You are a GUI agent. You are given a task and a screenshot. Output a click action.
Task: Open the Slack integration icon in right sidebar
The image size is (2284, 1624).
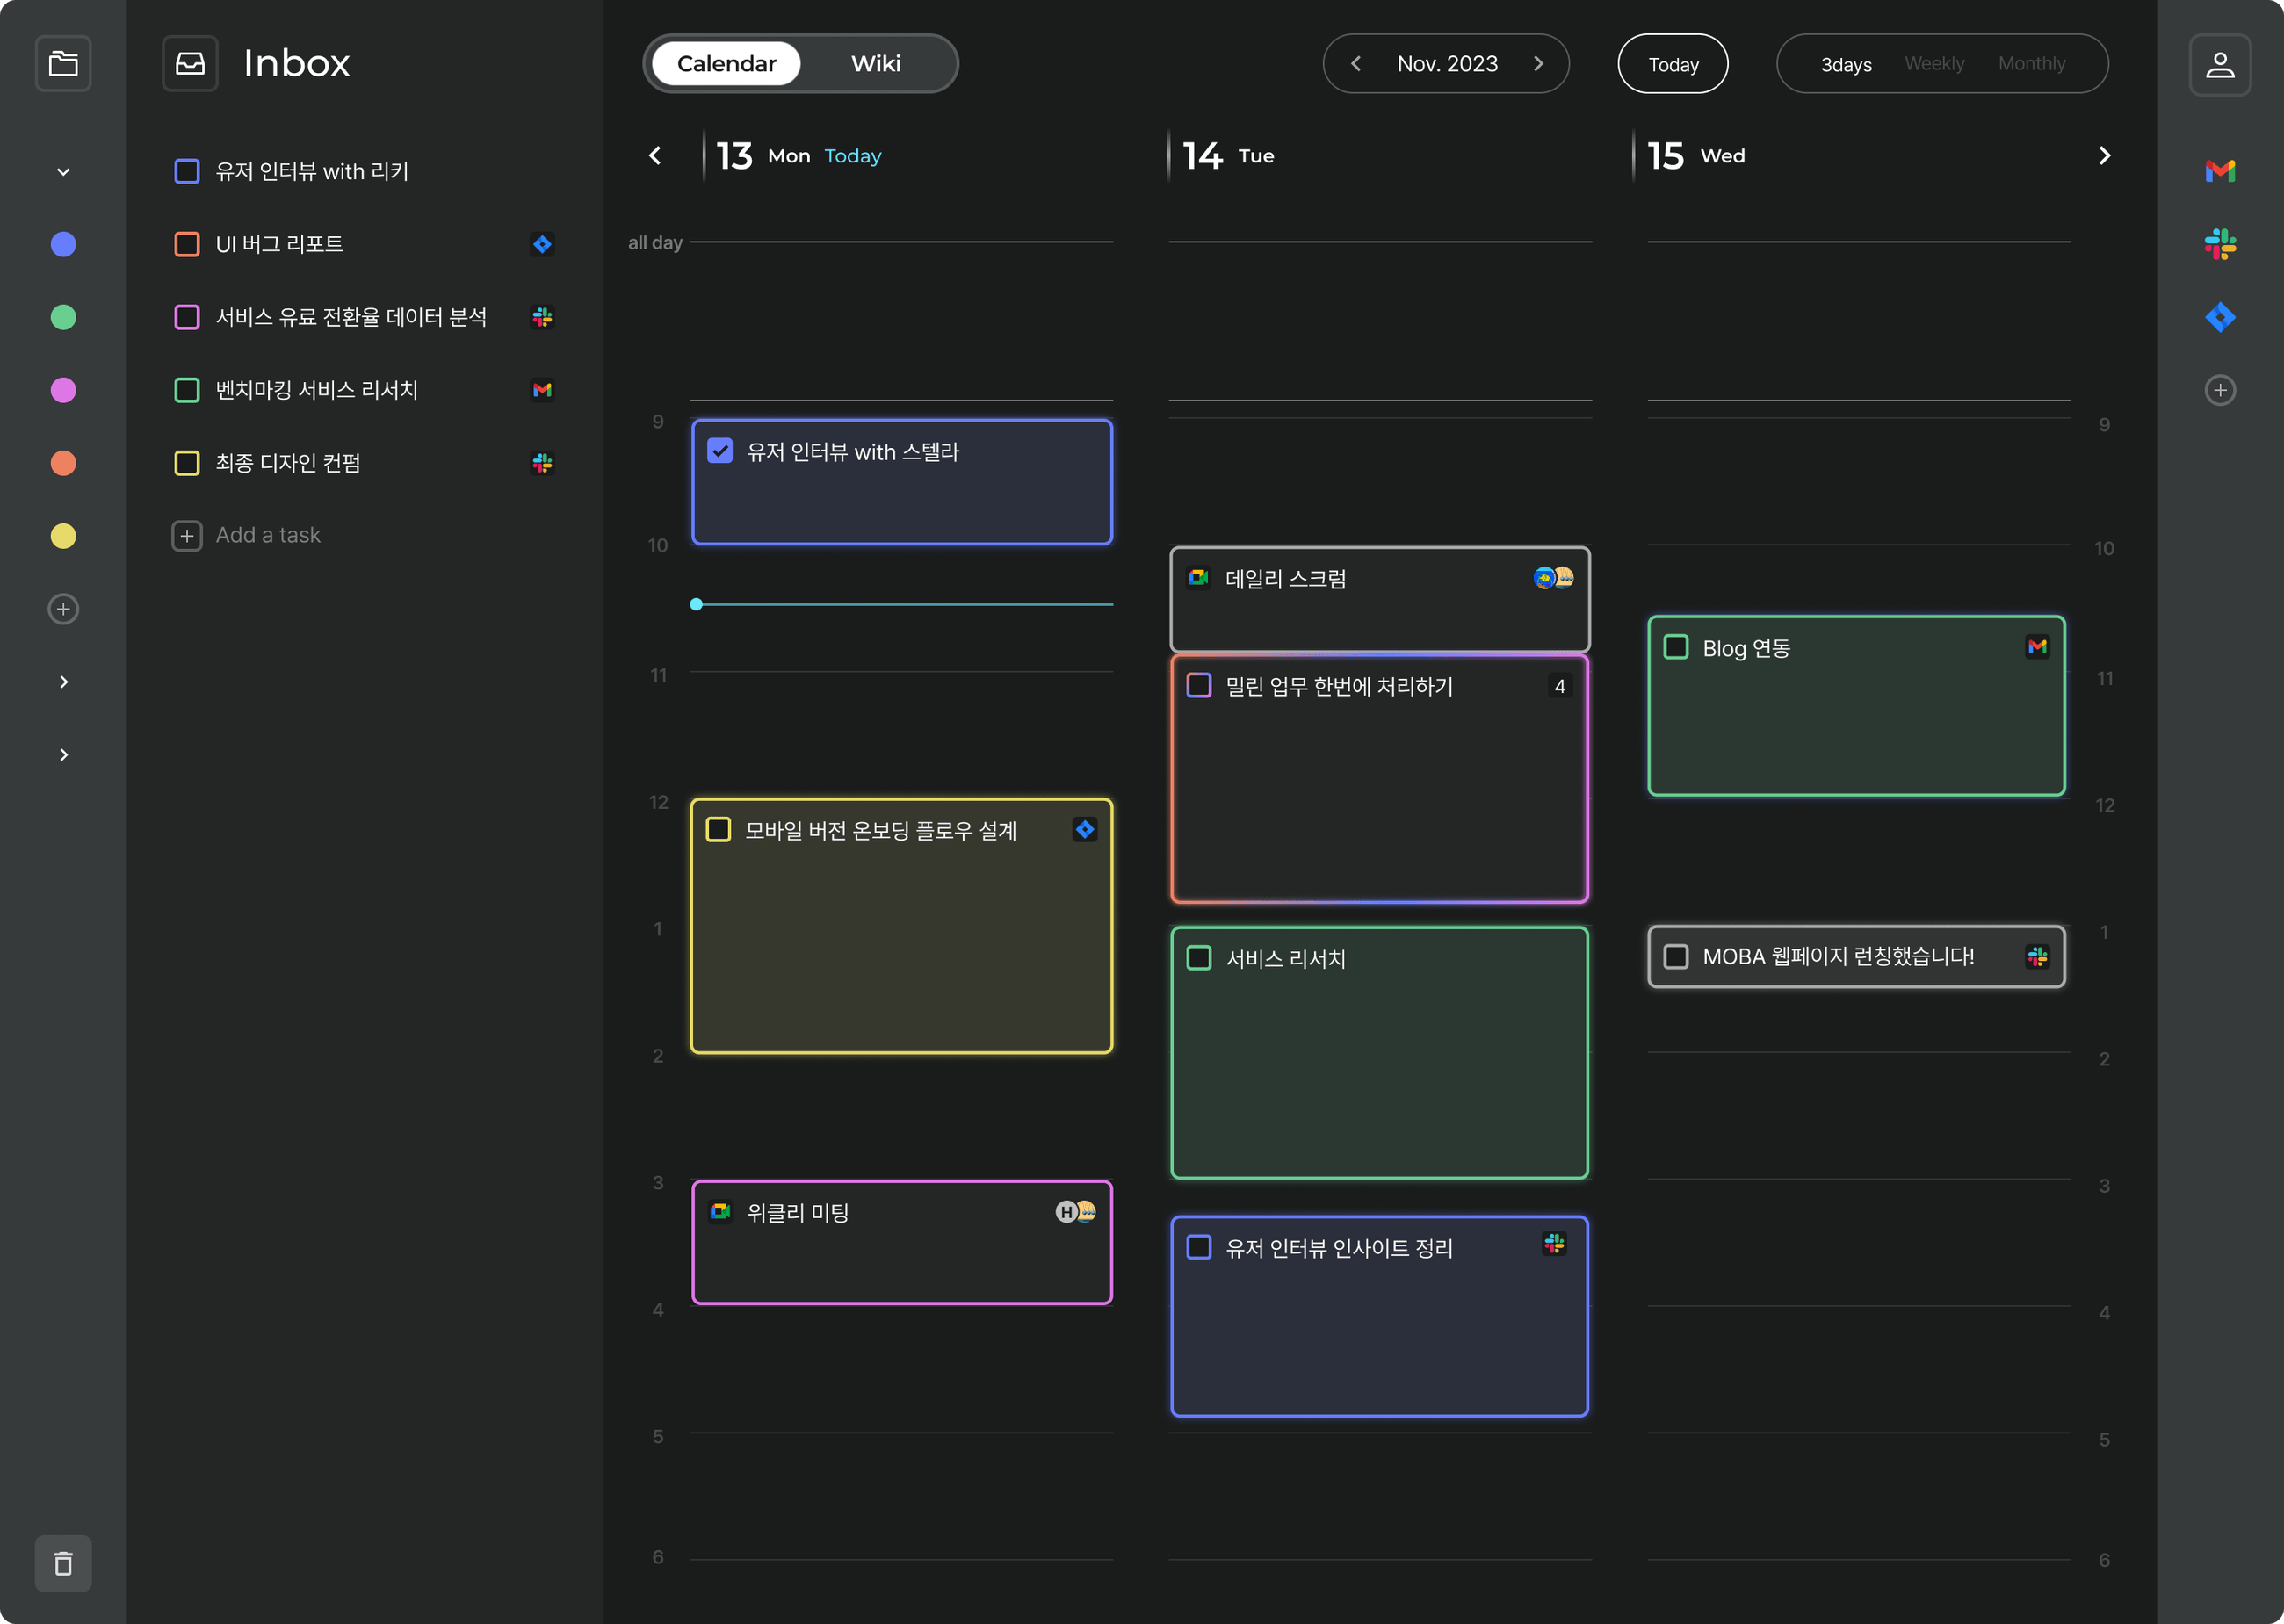click(x=2221, y=243)
